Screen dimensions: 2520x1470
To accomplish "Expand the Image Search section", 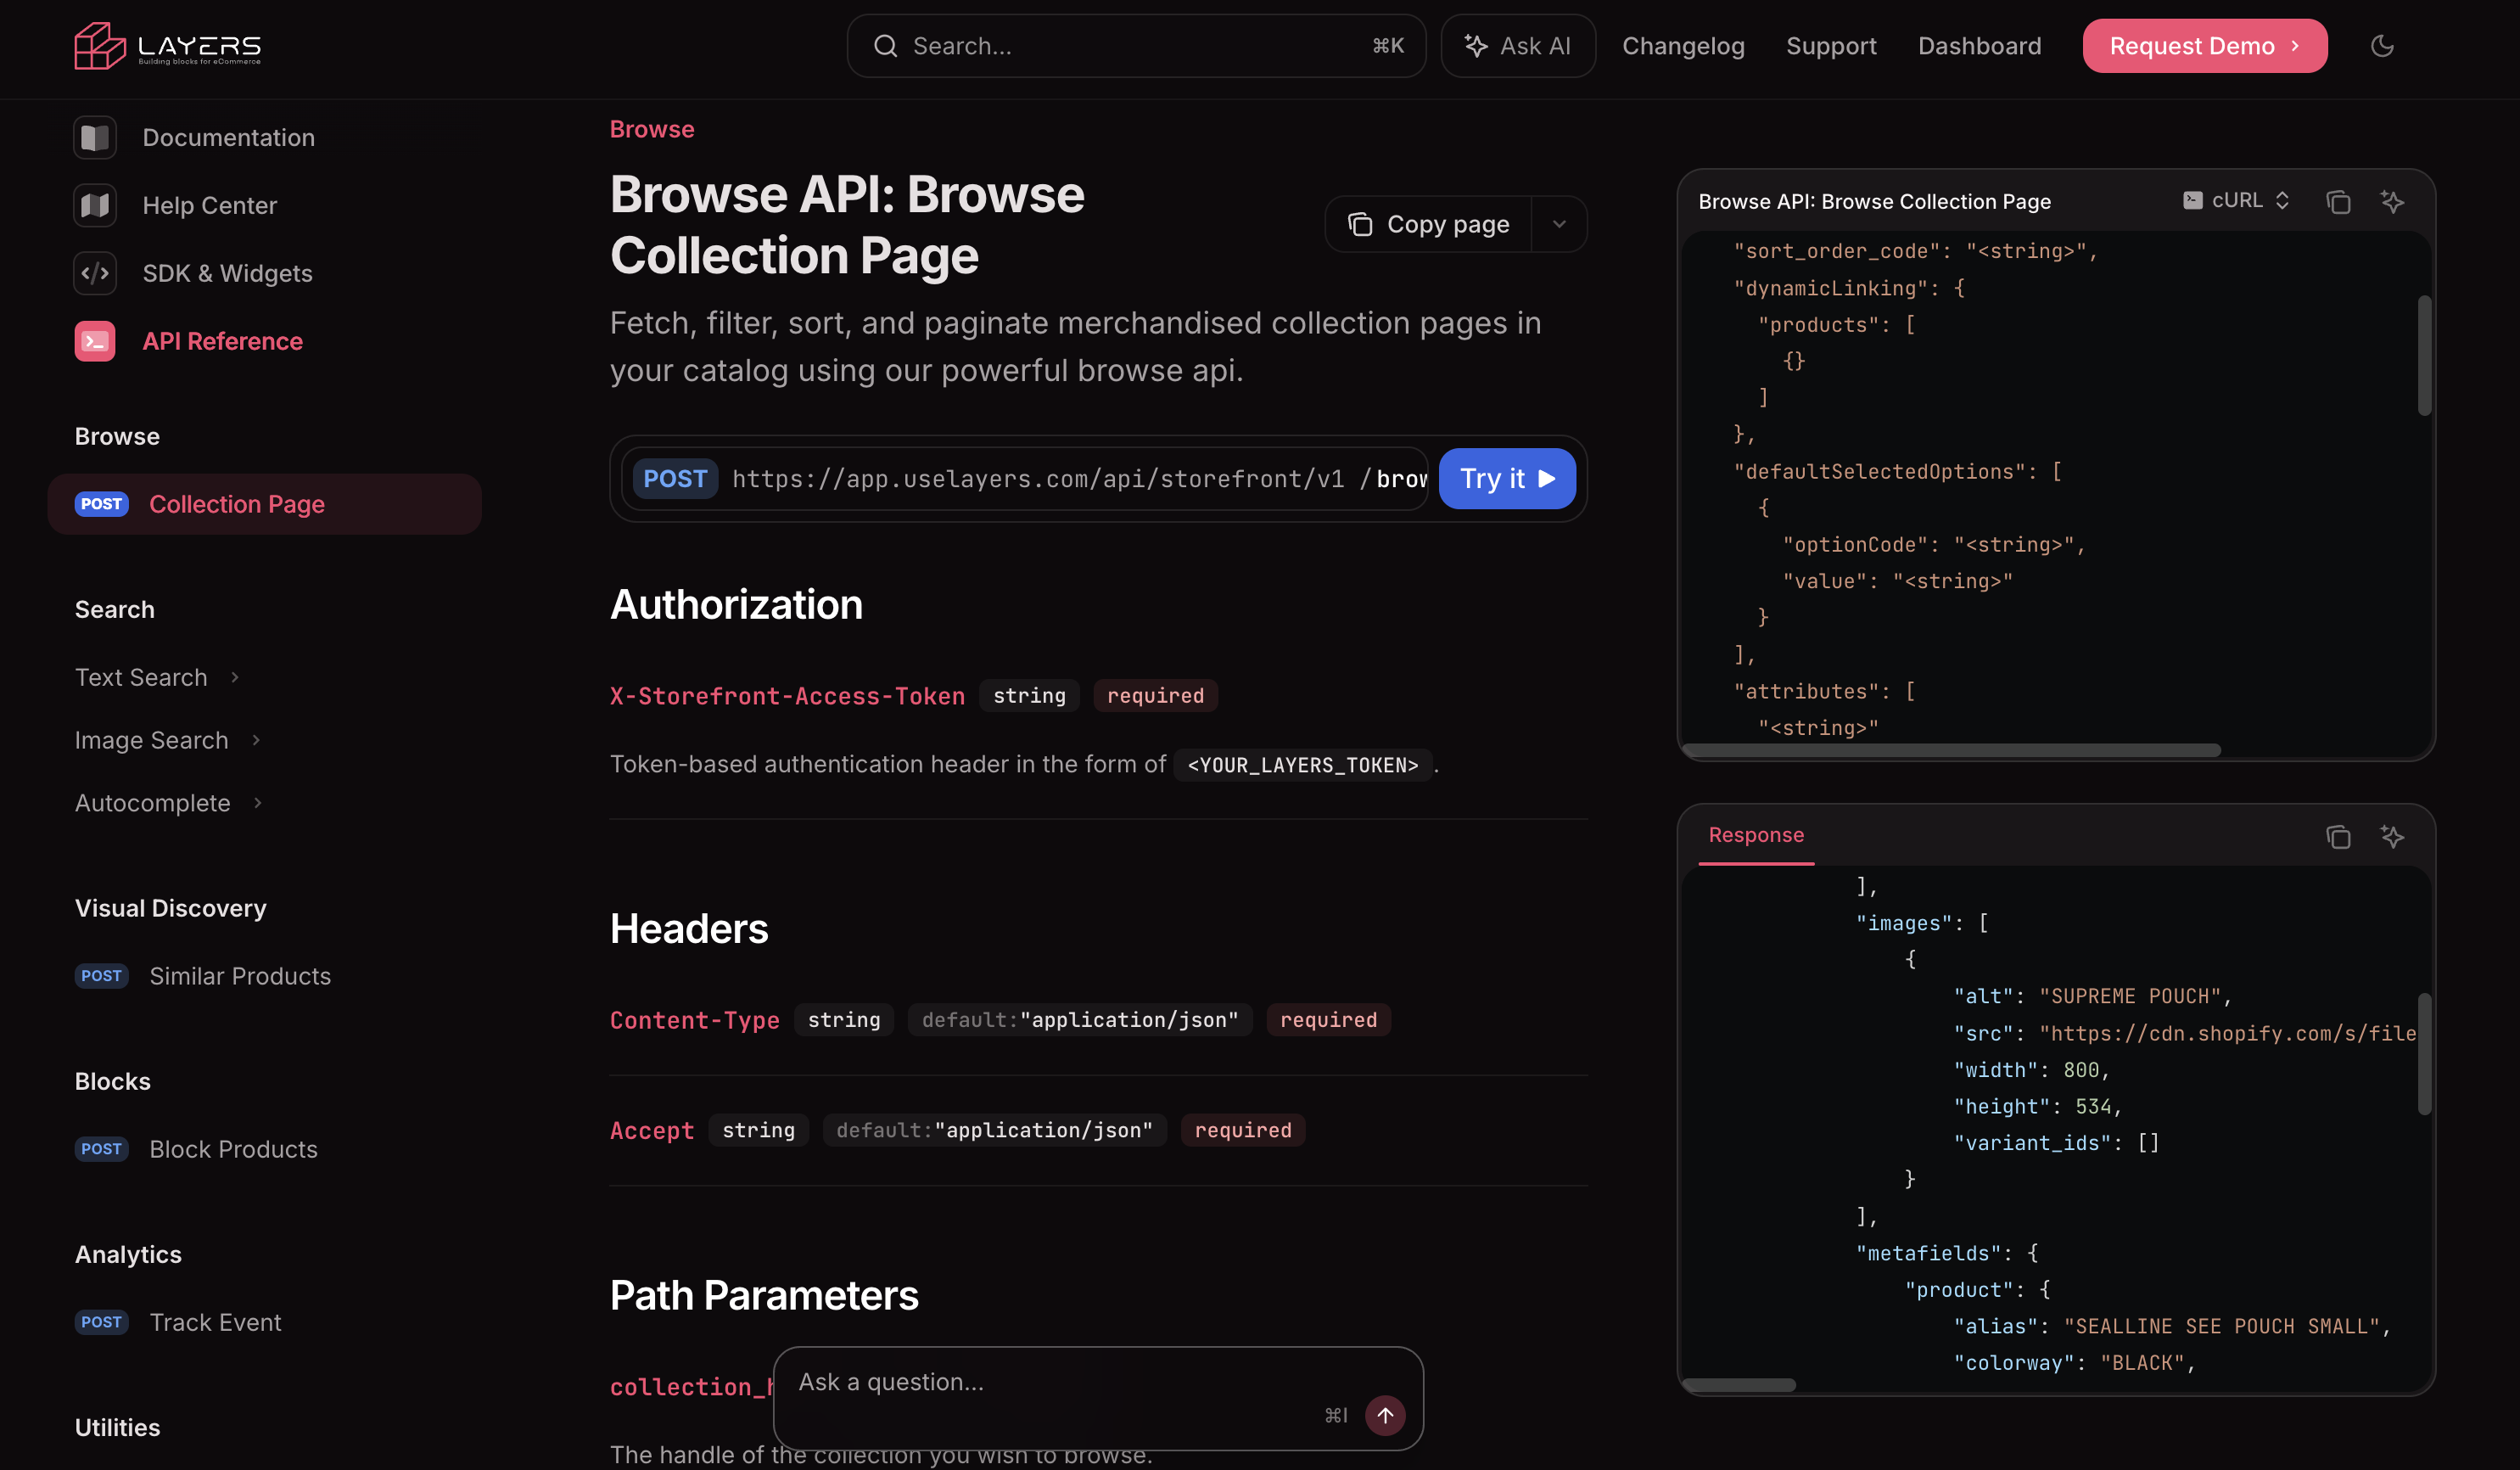I will click(257, 740).
